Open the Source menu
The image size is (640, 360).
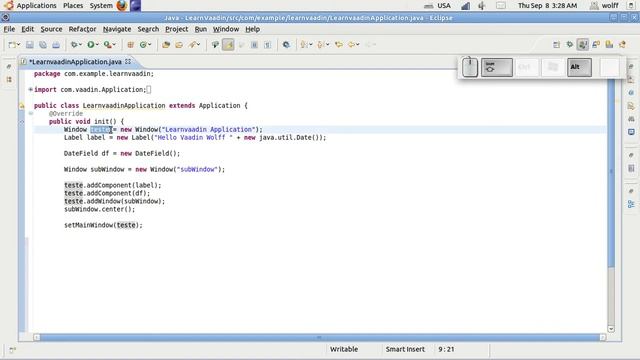(x=51, y=29)
